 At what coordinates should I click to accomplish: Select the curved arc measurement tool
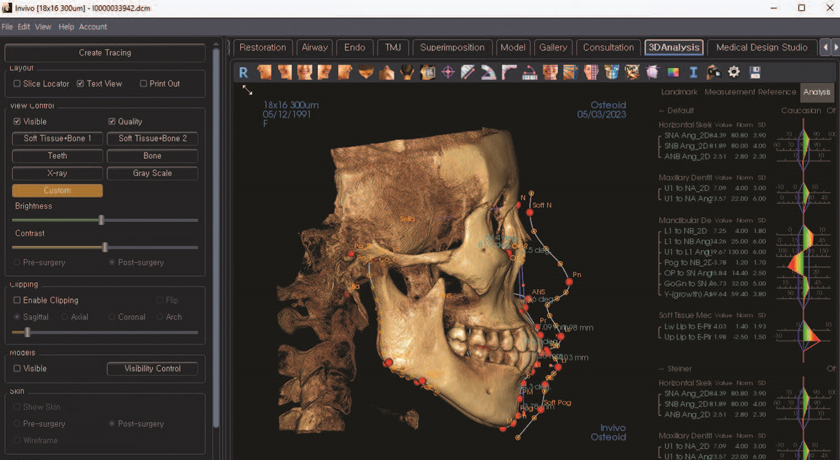(509, 72)
